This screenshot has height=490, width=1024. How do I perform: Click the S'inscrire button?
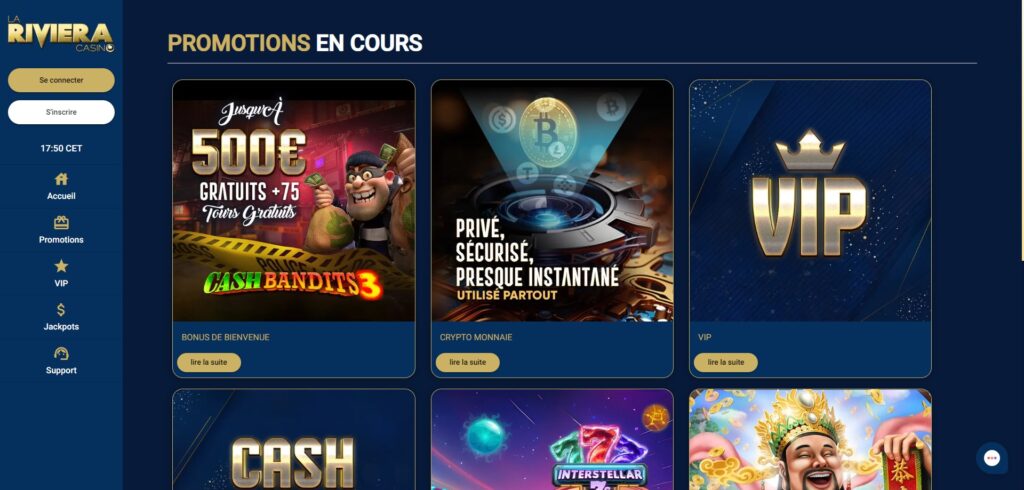(x=61, y=112)
